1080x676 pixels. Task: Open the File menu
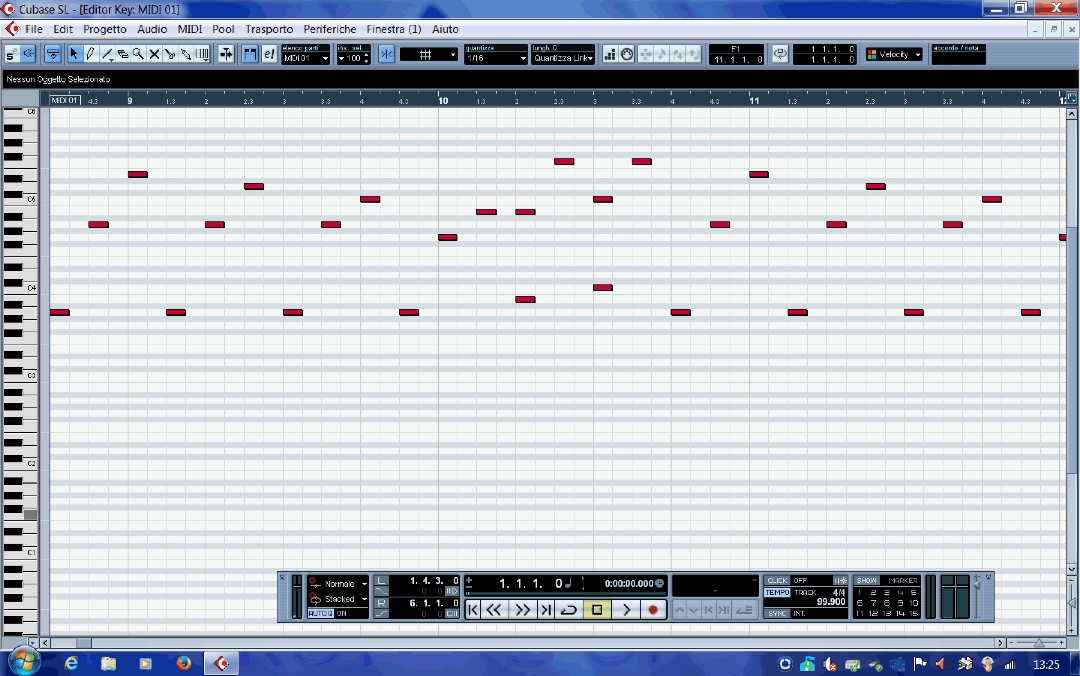click(x=34, y=29)
